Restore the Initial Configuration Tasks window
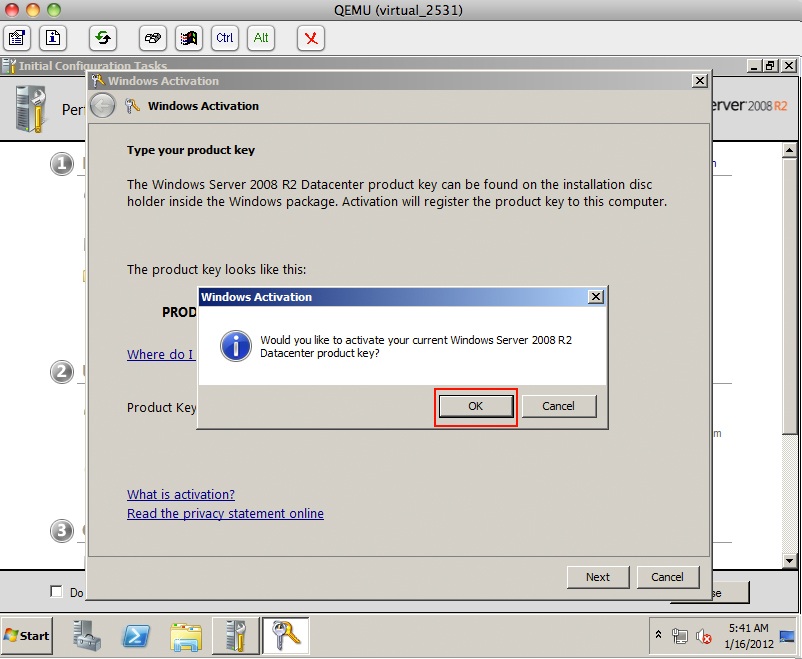 [x=771, y=66]
